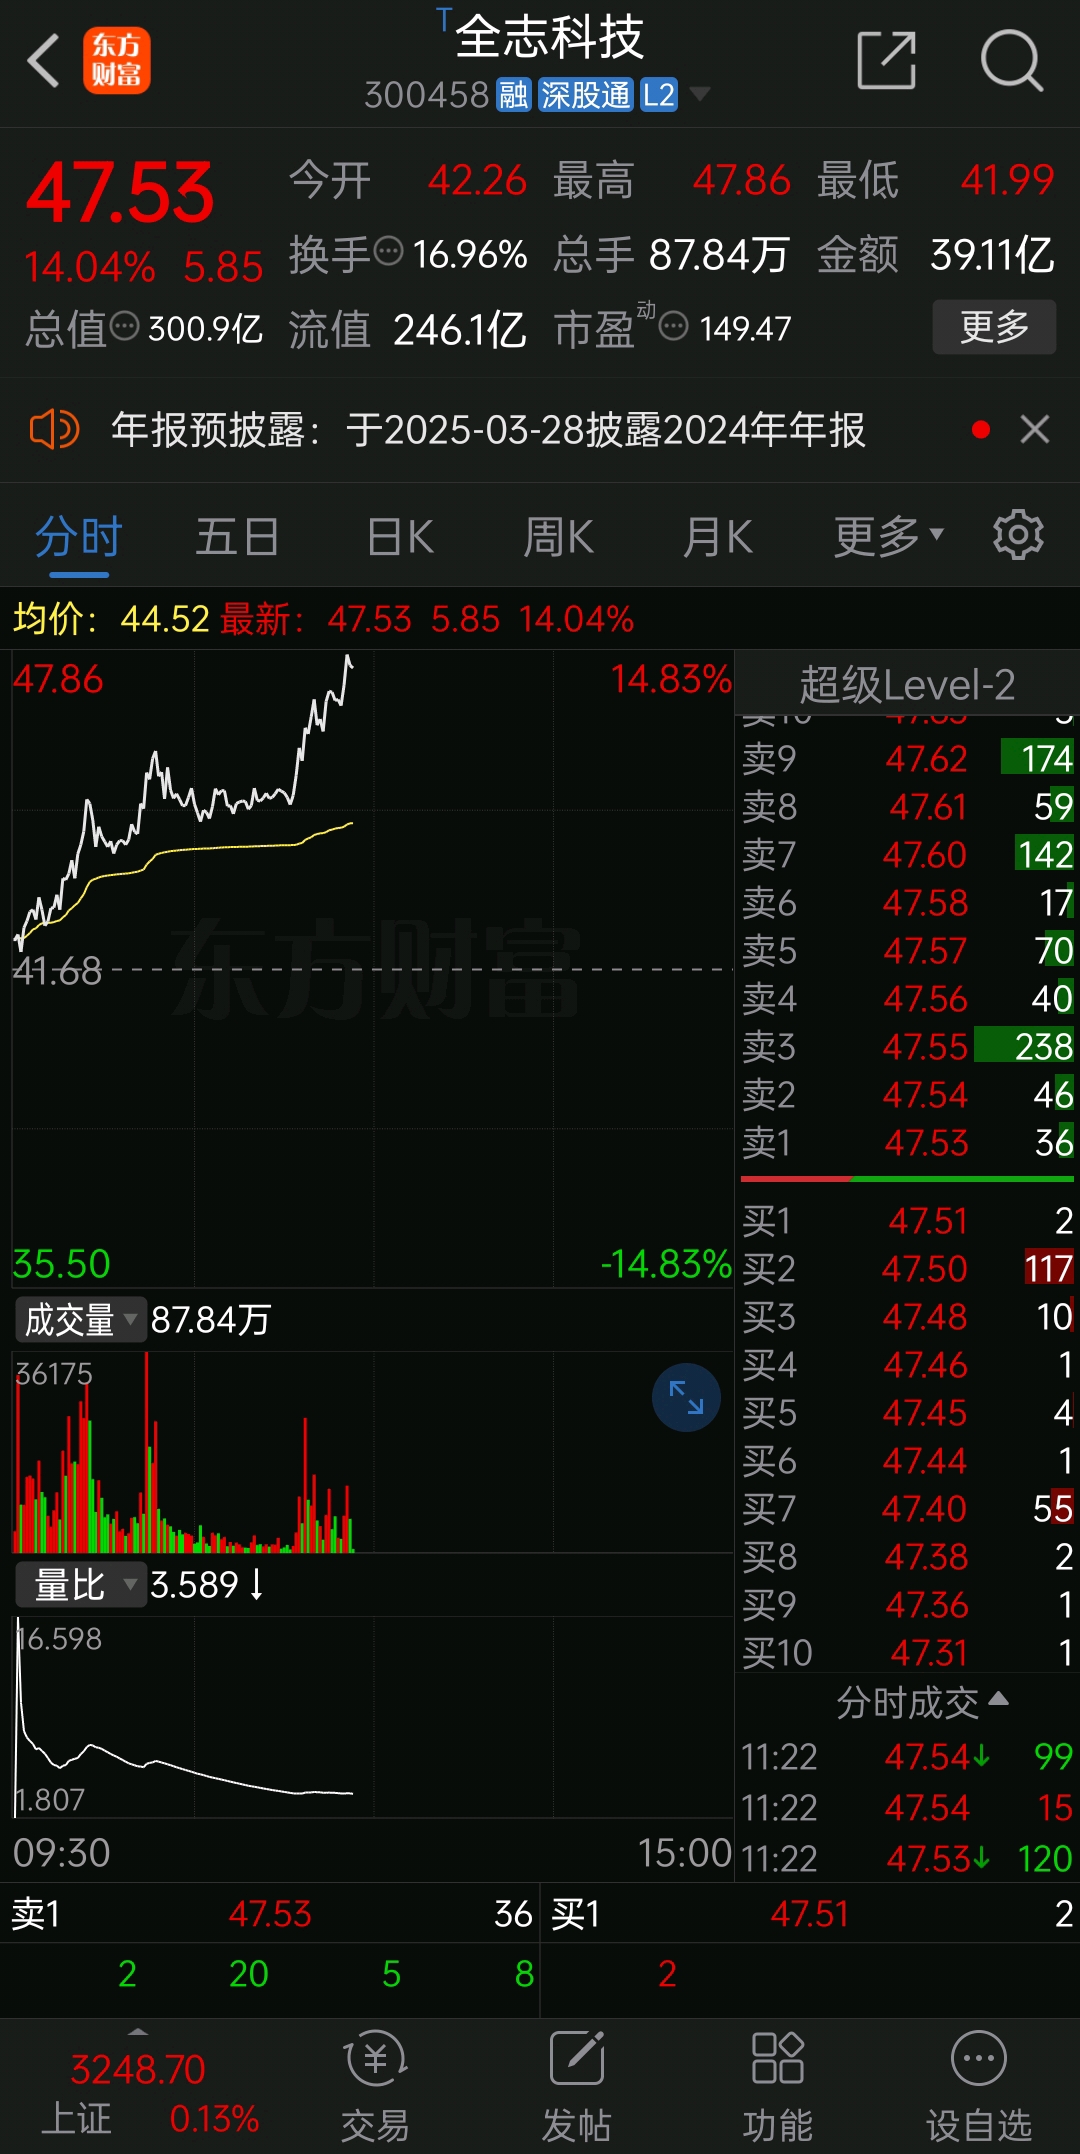Dismiss the announcement banner with X
1080x2154 pixels.
click(x=1035, y=429)
